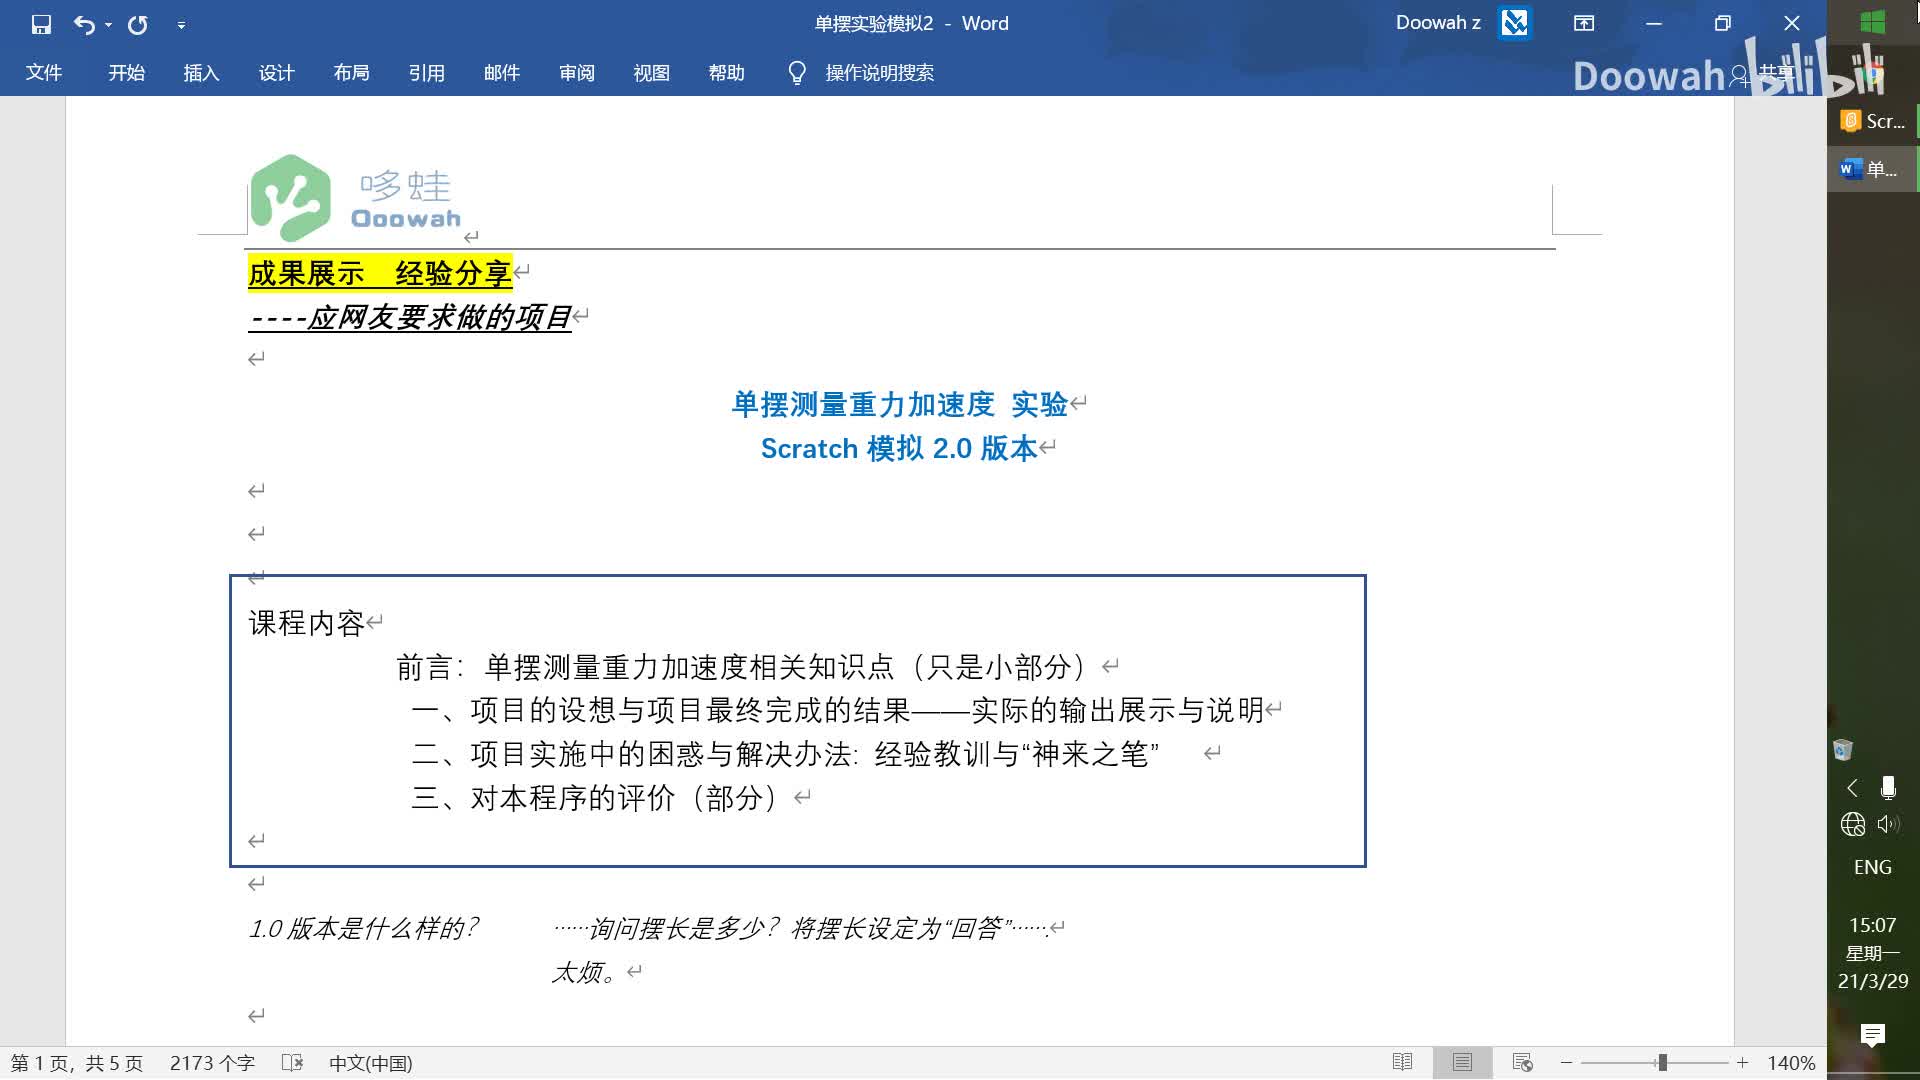This screenshot has width=1920, height=1080.
Task: Click the Word taskbar item 单...
Action: tap(1872, 169)
